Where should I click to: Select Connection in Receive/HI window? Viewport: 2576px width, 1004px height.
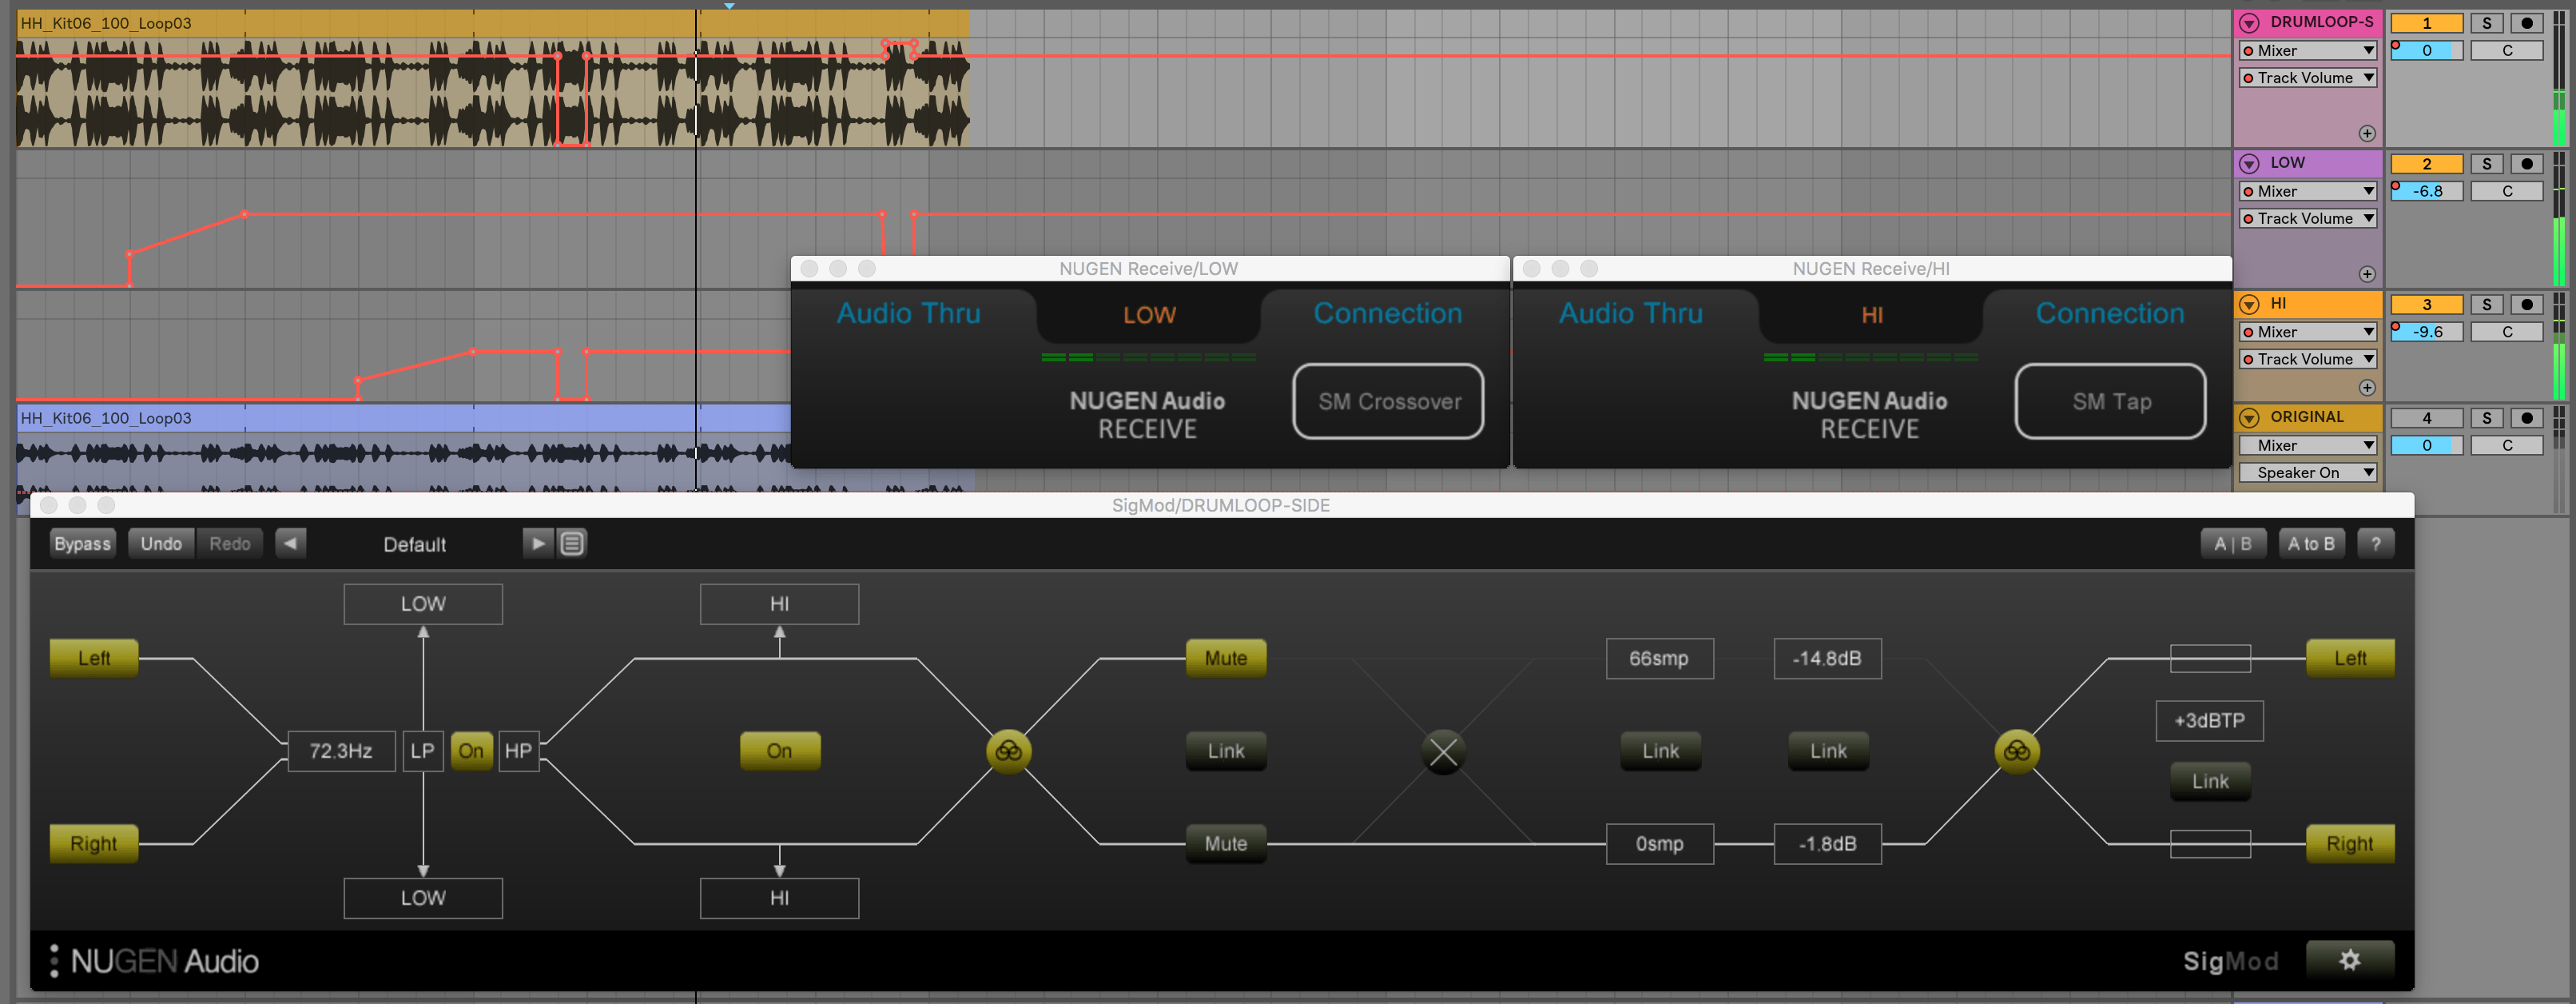click(2109, 313)
